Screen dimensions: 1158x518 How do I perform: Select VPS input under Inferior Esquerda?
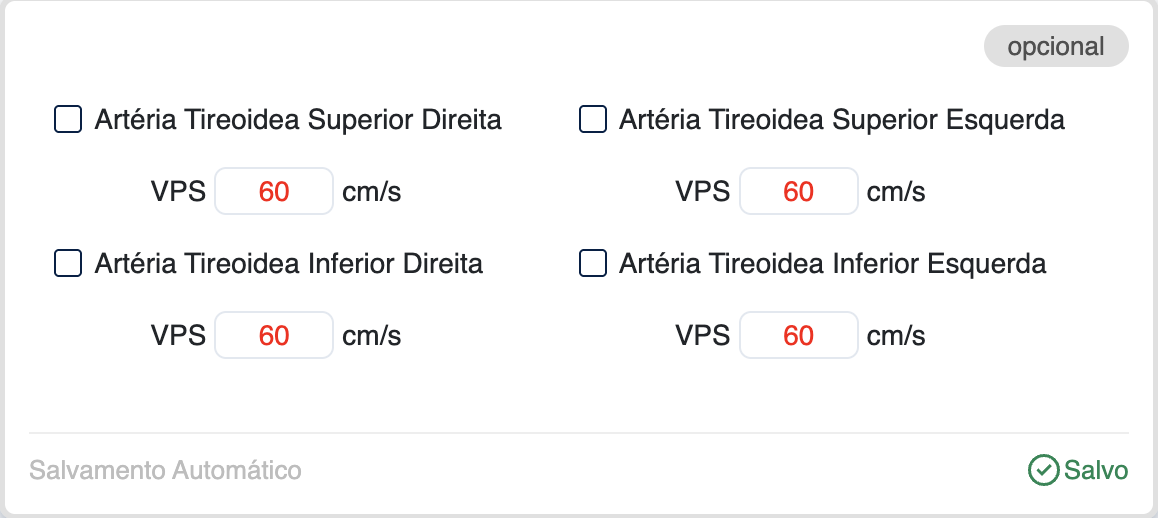point(798,335)
